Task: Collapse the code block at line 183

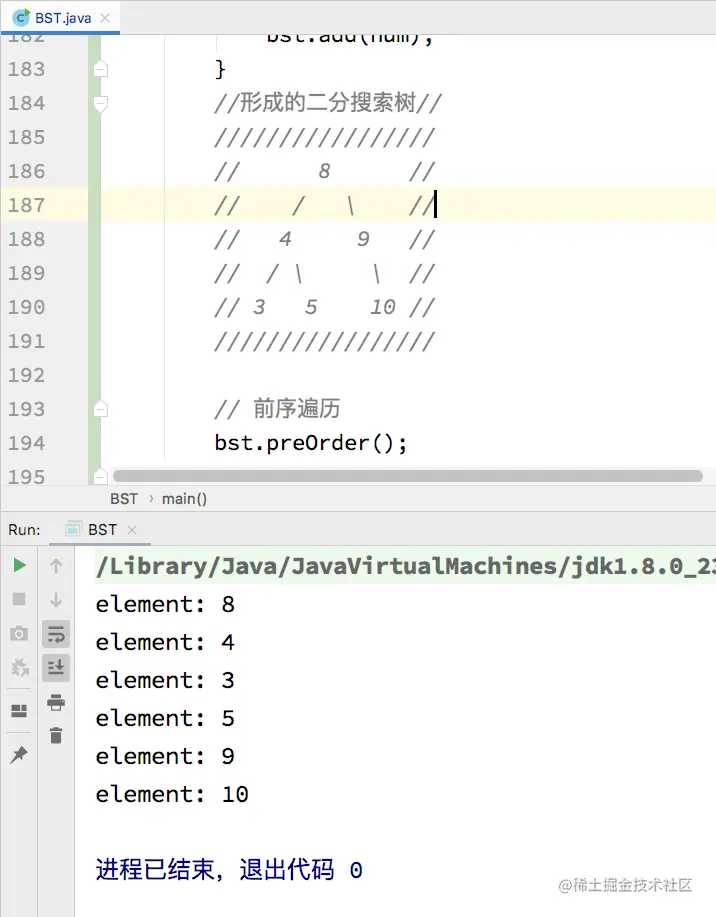Action: click(x=101, y=70)
